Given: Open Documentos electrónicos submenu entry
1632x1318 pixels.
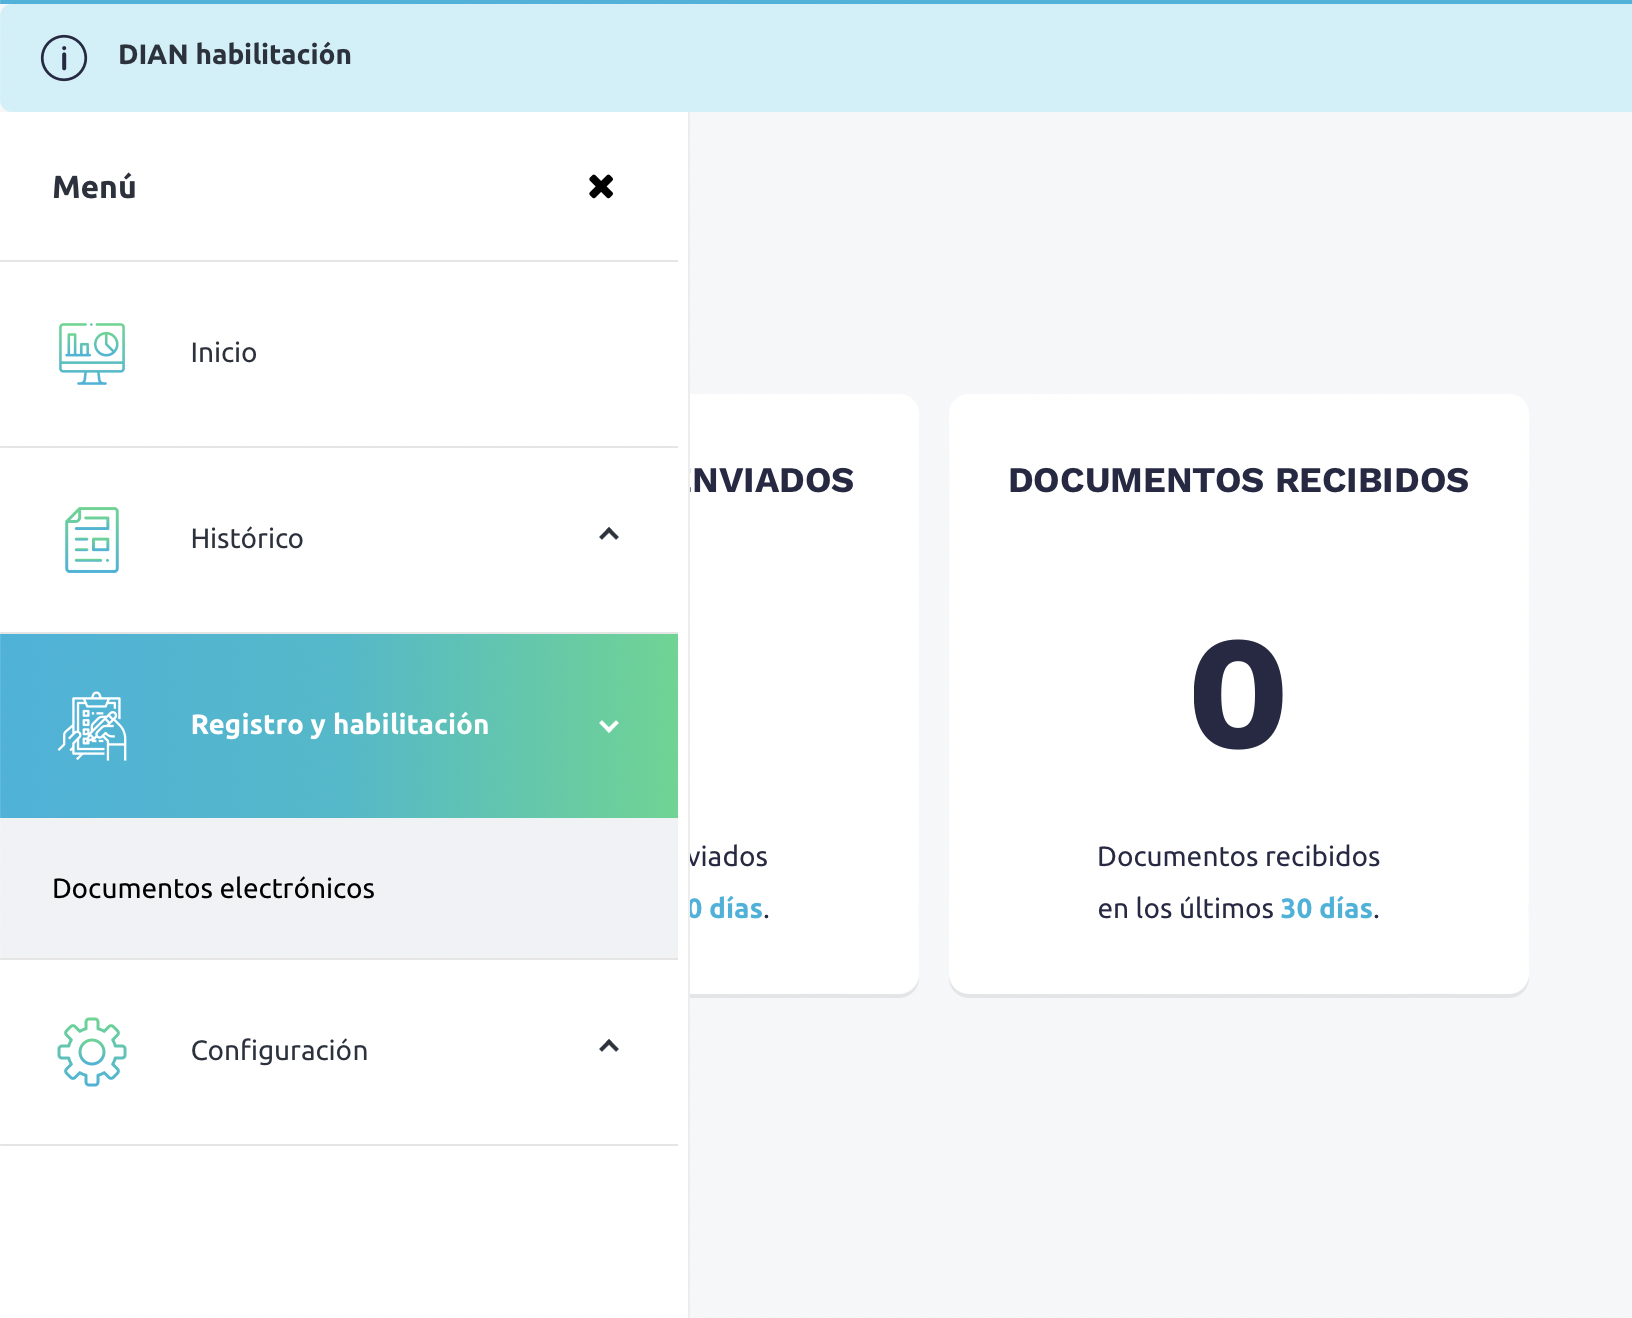Looking at the screenshot, I should [214, 889].
